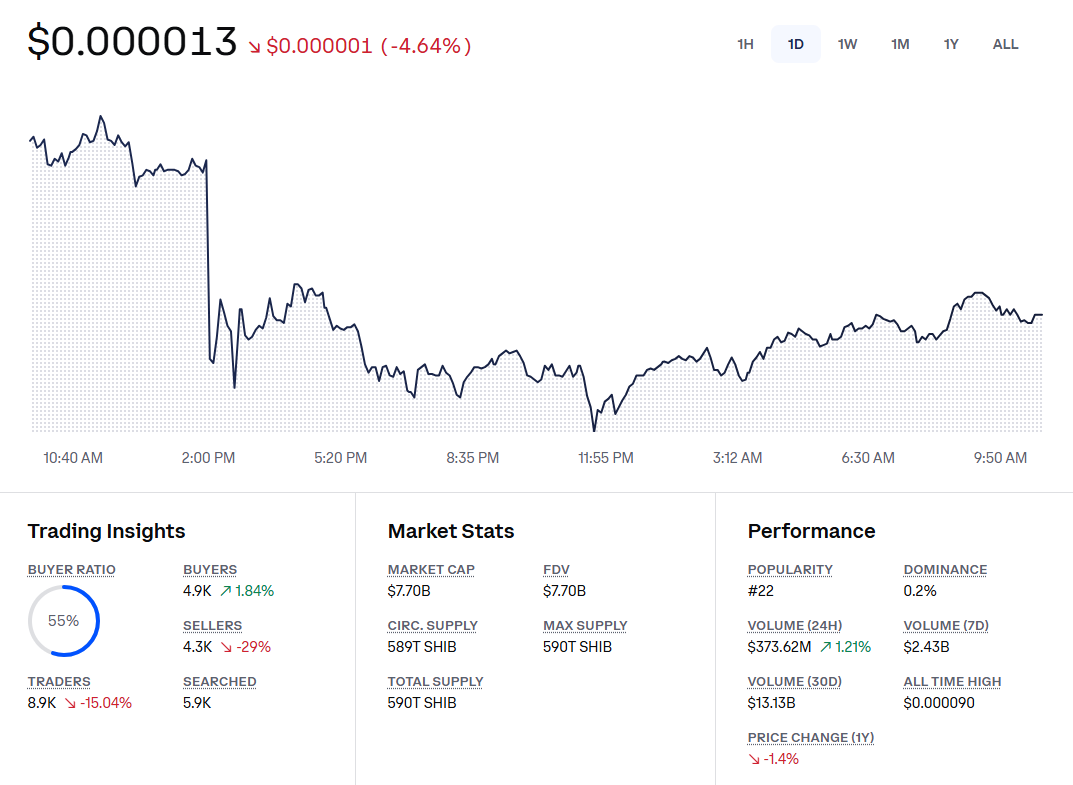
Task: Open the All Time High link
Action: 952,681
